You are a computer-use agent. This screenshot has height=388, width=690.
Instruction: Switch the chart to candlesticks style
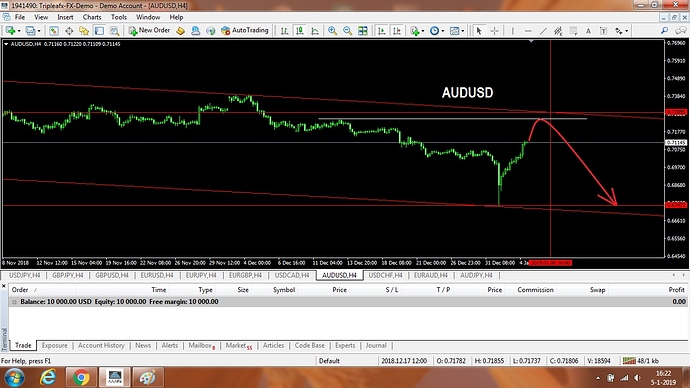pos(300,30)
